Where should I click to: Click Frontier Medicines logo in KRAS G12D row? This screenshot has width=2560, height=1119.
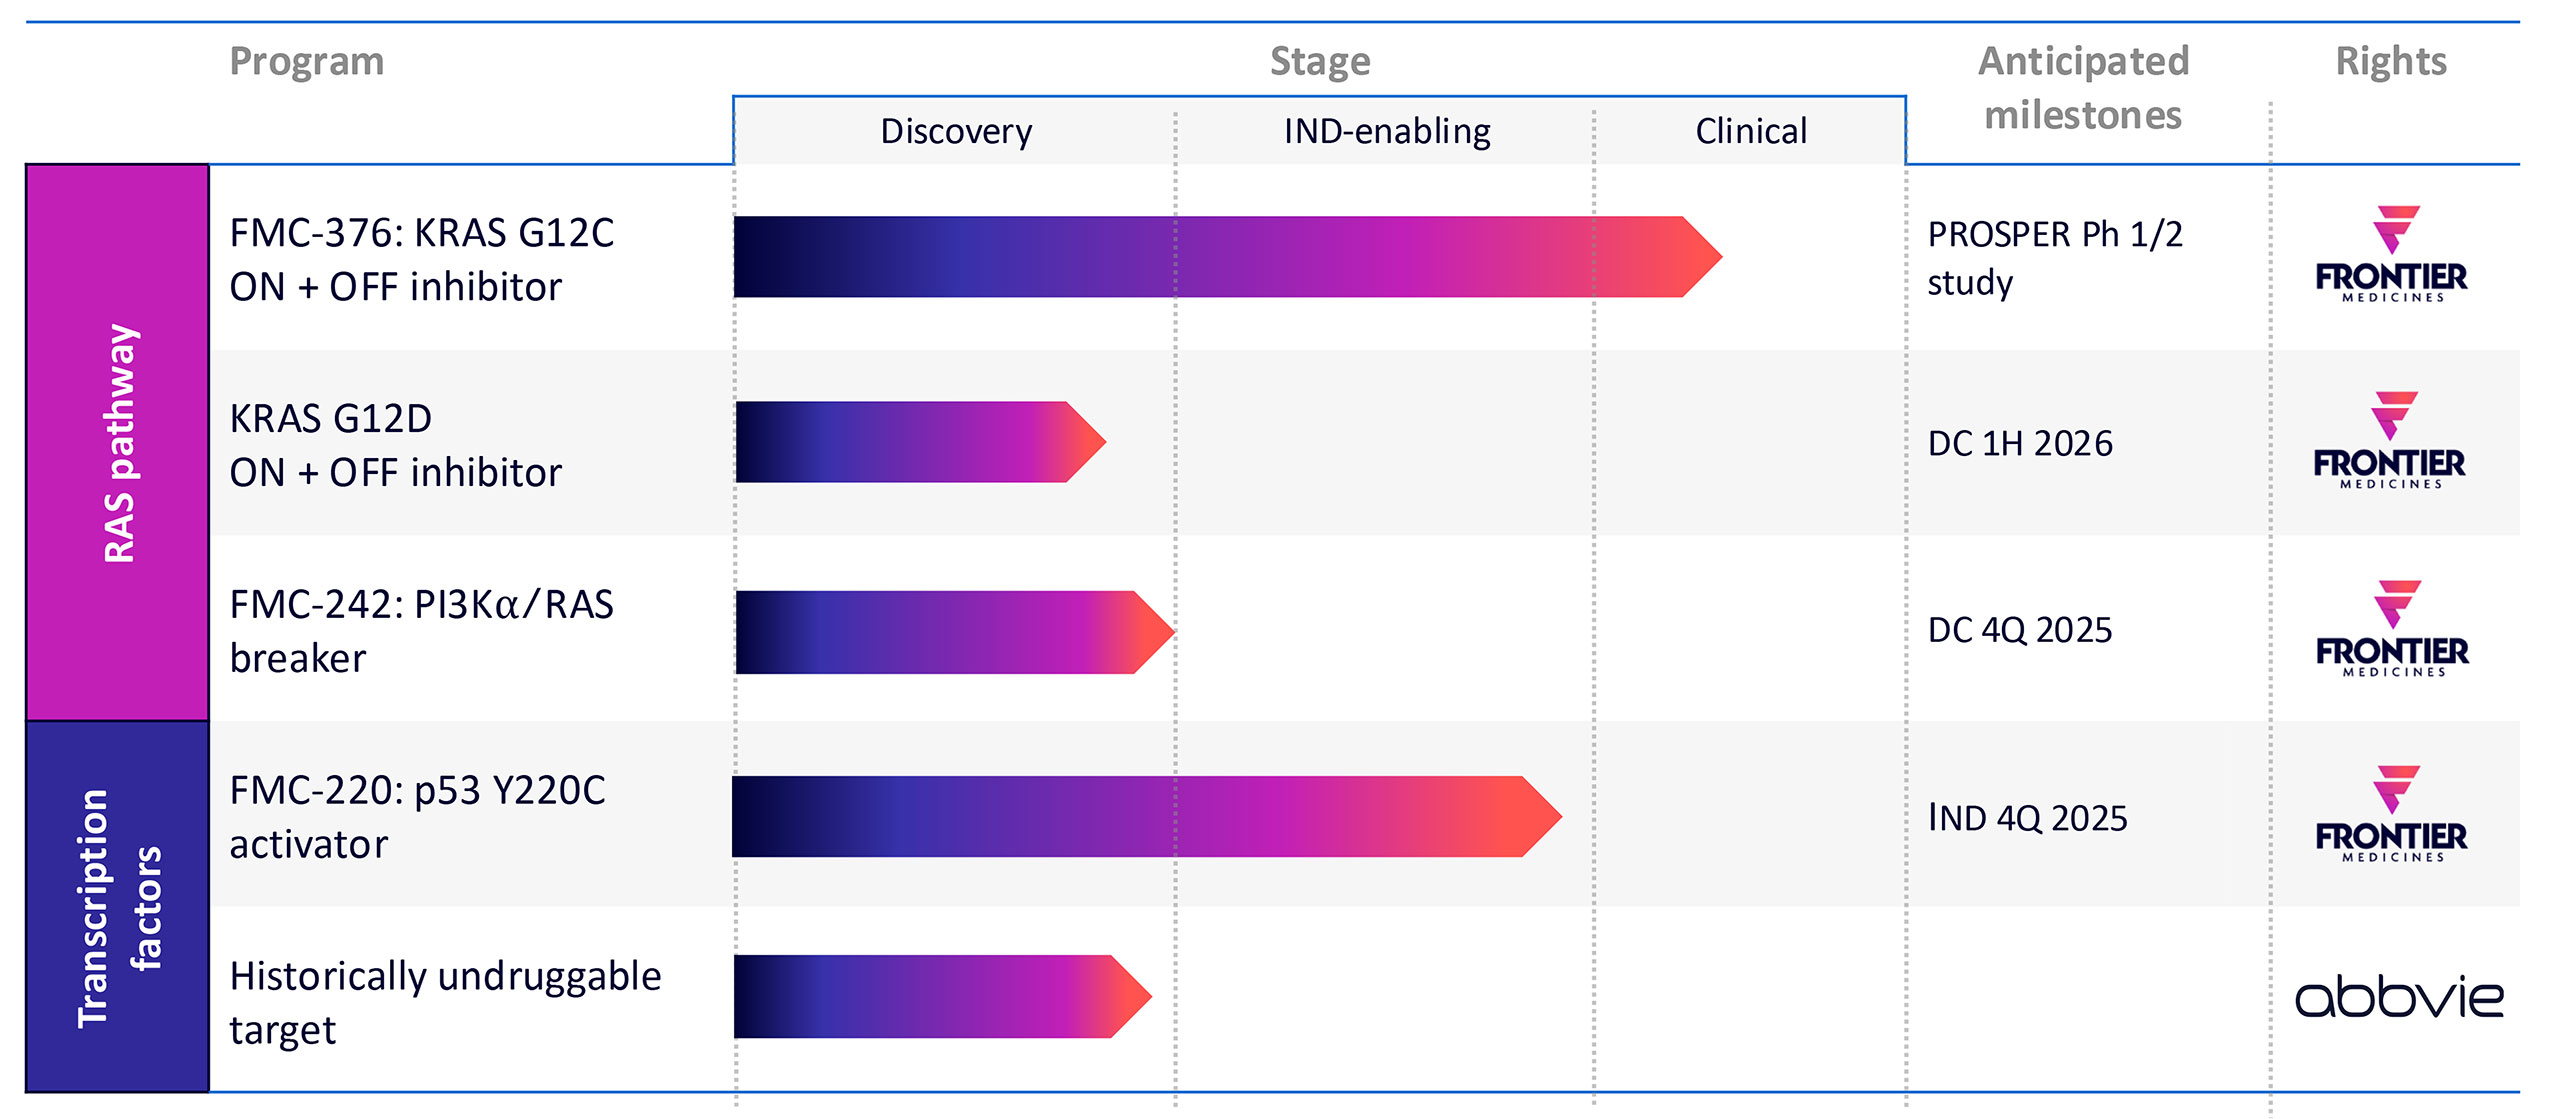point(2389,441)
